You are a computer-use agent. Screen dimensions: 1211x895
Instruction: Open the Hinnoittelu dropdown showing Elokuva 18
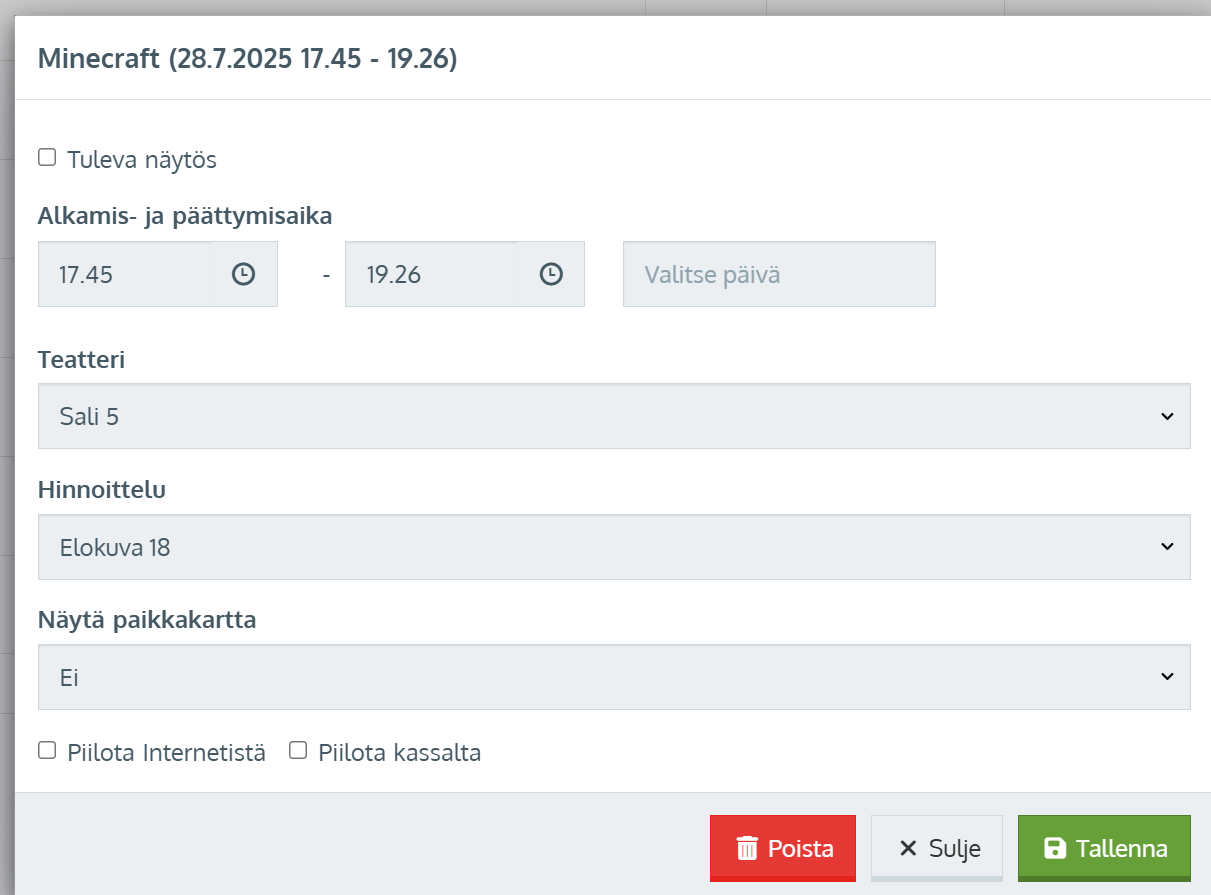[614, 547]
